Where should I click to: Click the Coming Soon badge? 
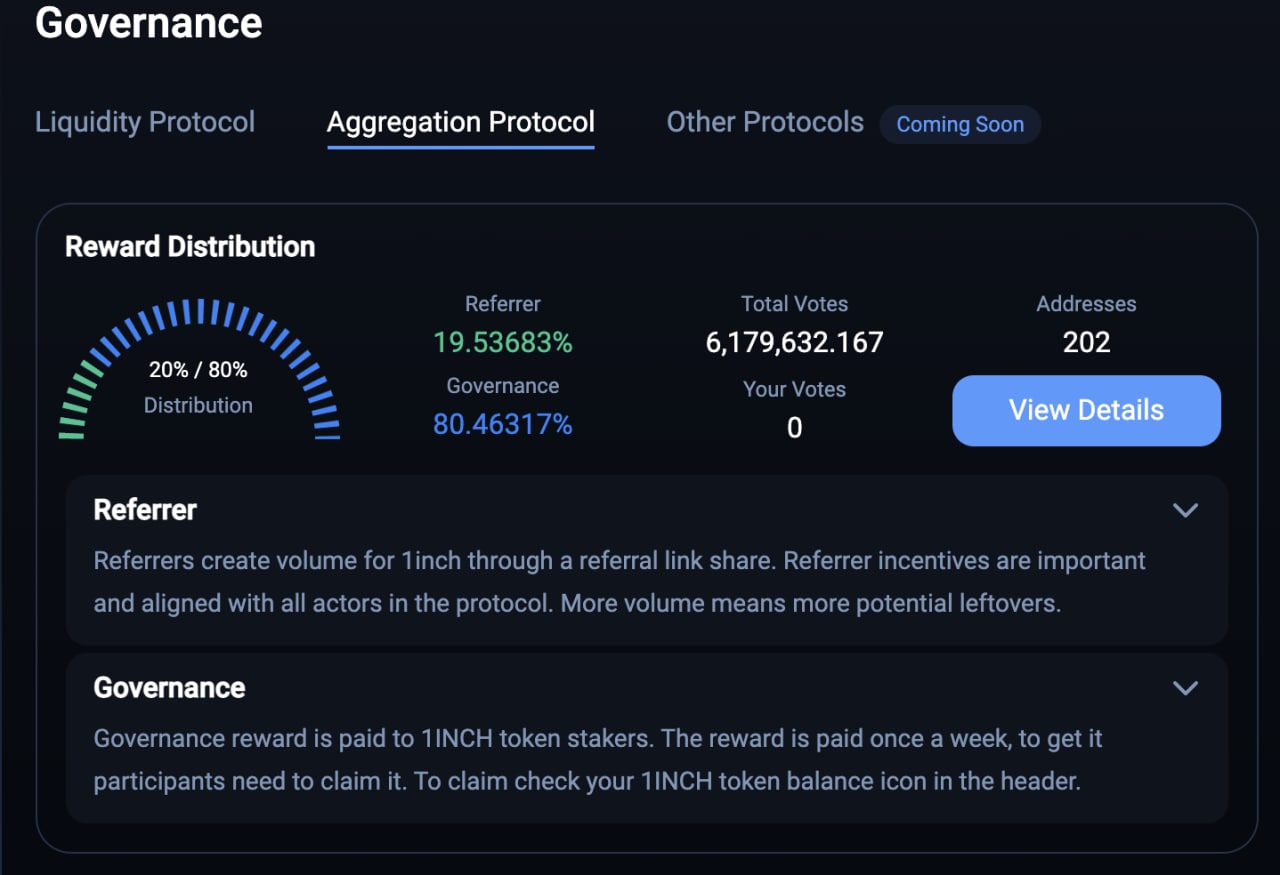tap(960, 124)
